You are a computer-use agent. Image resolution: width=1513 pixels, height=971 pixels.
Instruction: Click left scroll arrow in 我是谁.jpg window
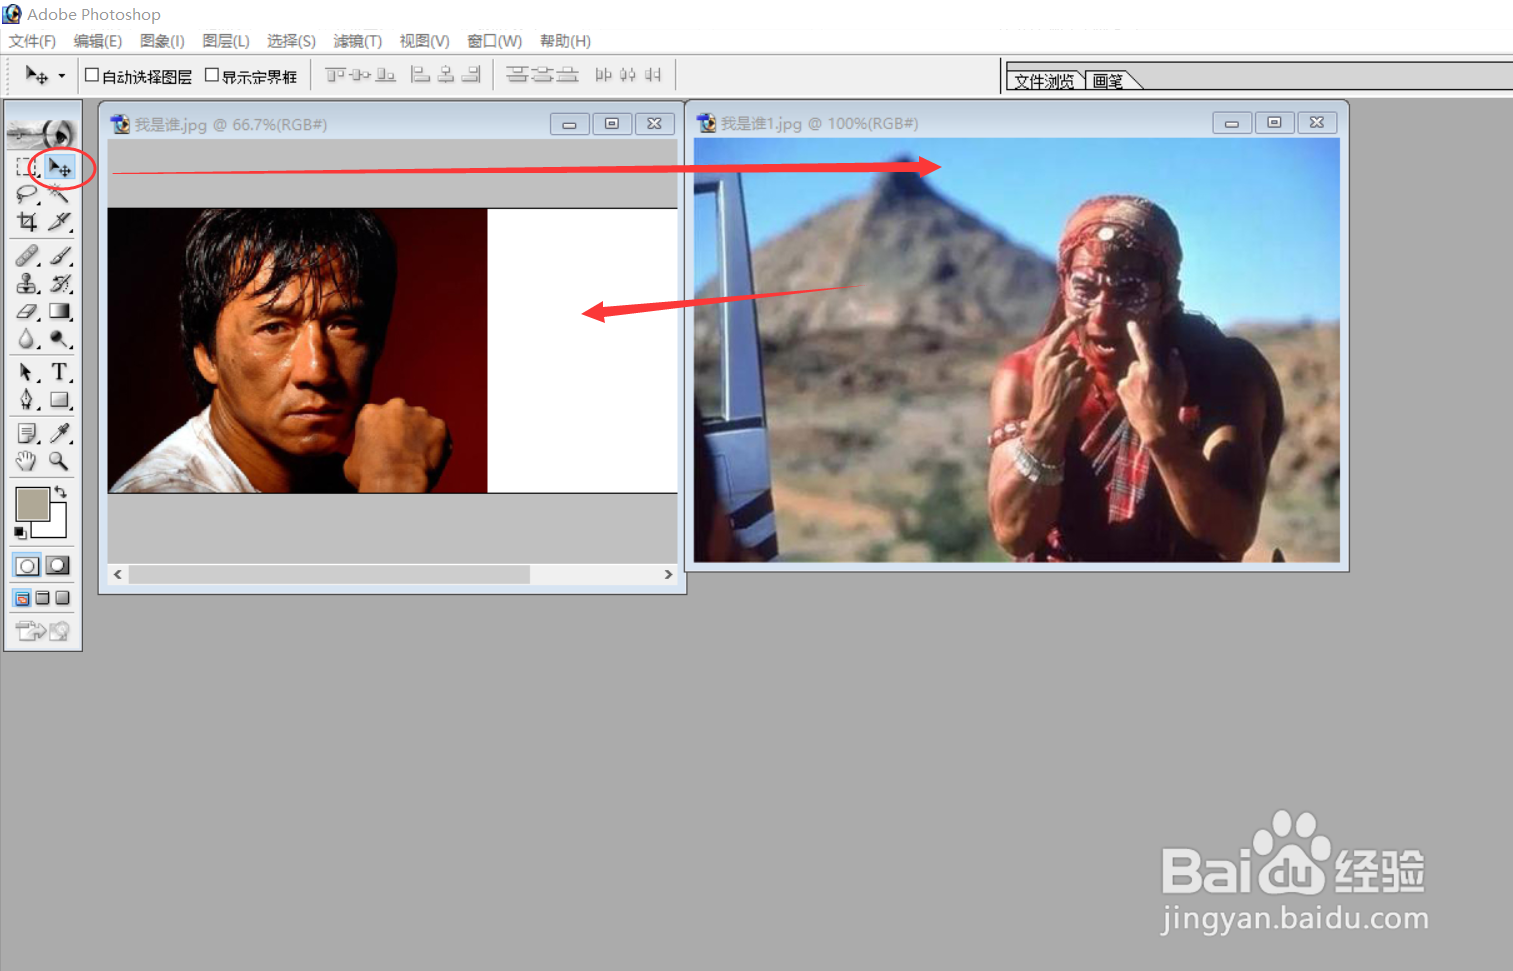118,574
